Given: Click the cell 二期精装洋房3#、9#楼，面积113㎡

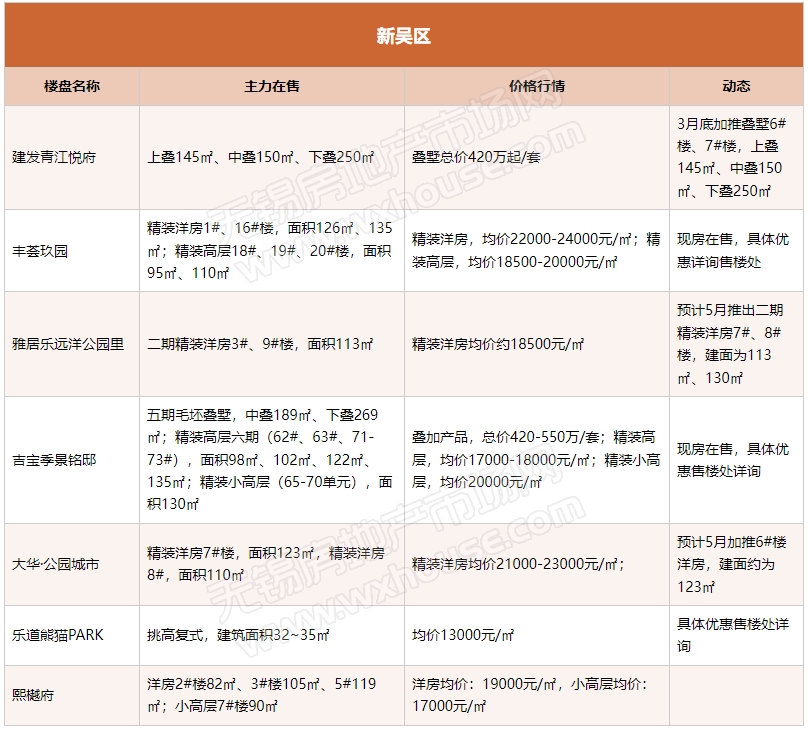Looking at the screenshot, I should pos(272,344).
